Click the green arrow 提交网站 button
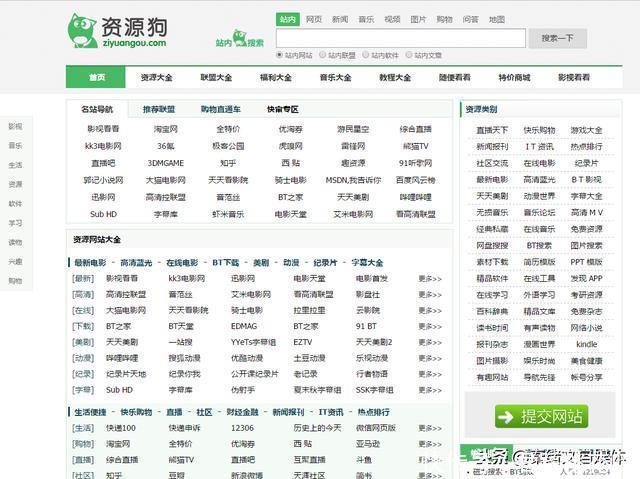The height and width of the screenshot is (479, 640). pos(541,417)
